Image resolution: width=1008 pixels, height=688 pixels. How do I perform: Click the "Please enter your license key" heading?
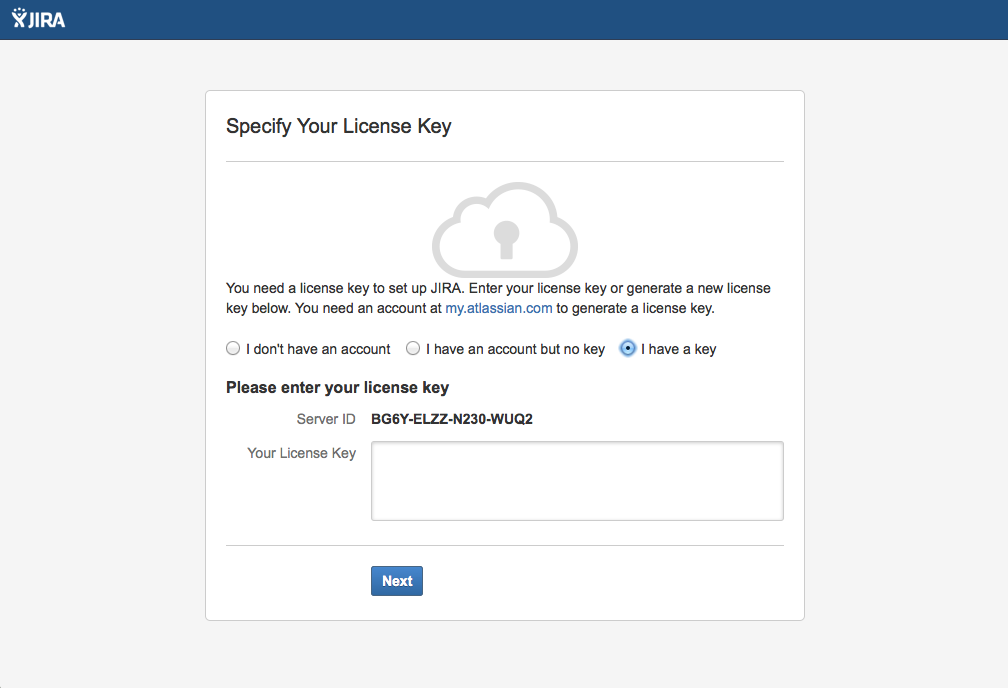point(338,388)
